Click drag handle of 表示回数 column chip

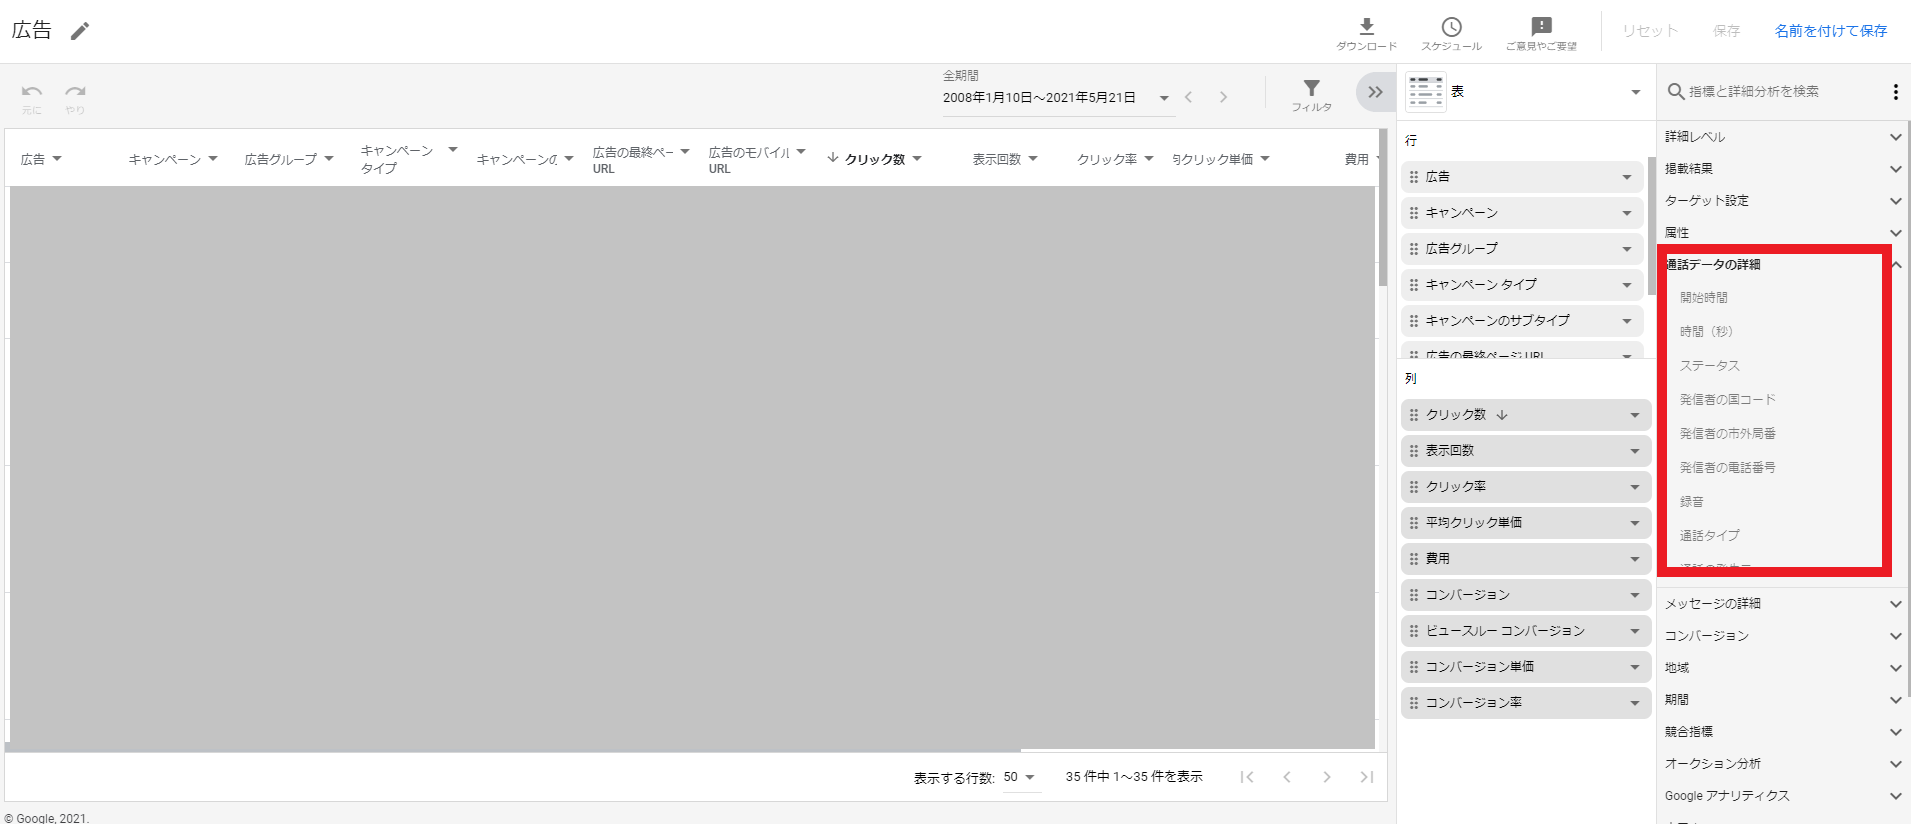[1414, 451]
